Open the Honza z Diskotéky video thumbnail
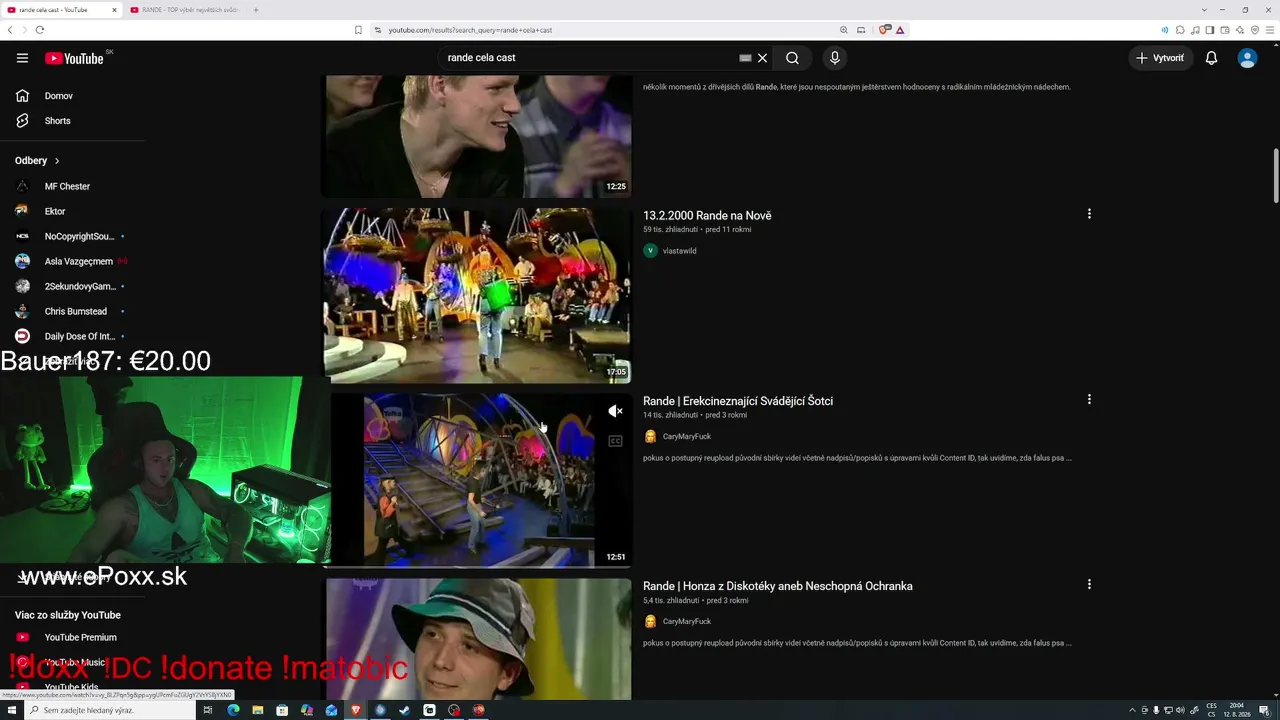 click(476, 639)
